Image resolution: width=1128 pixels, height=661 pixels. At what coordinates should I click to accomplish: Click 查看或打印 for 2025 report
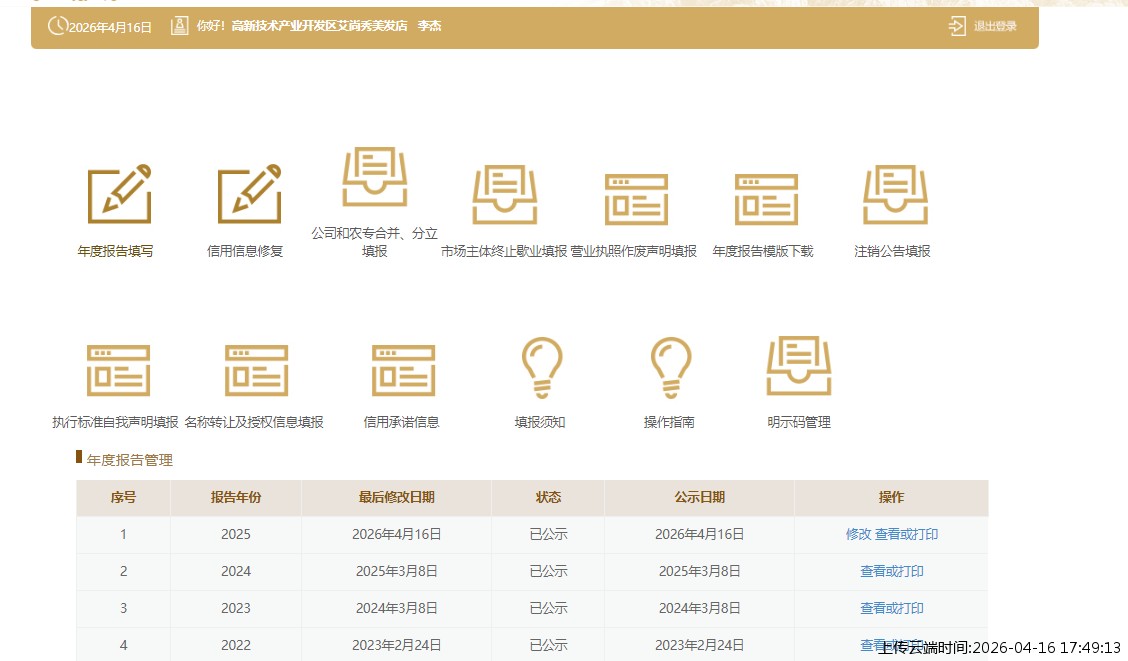pyautogui.click(x=906, y=534)
